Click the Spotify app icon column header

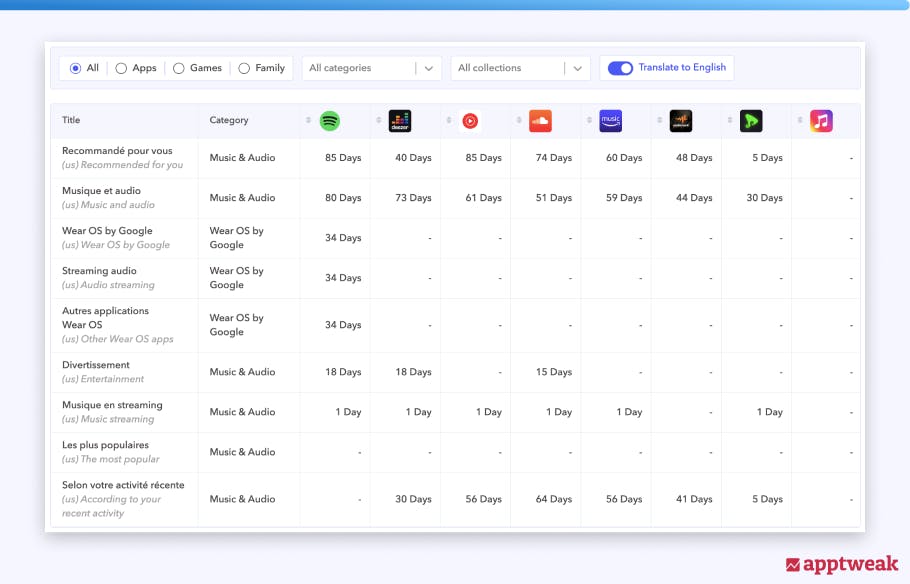pos(330,121)
